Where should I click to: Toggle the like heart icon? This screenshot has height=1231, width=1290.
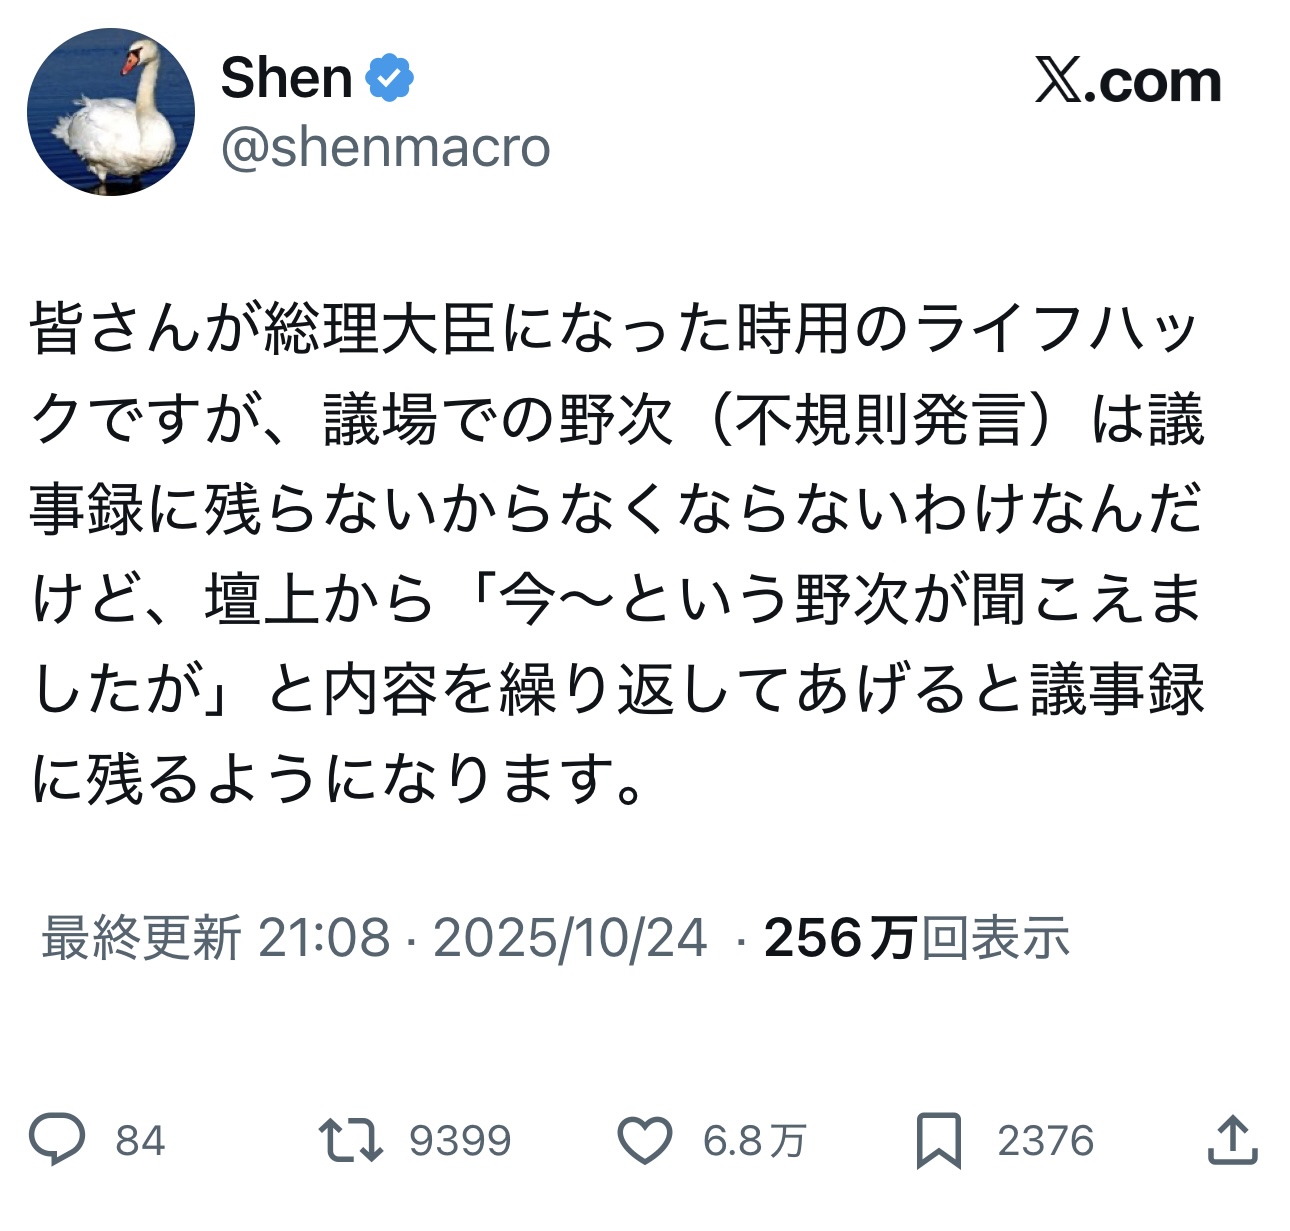tap(644, 1140)
